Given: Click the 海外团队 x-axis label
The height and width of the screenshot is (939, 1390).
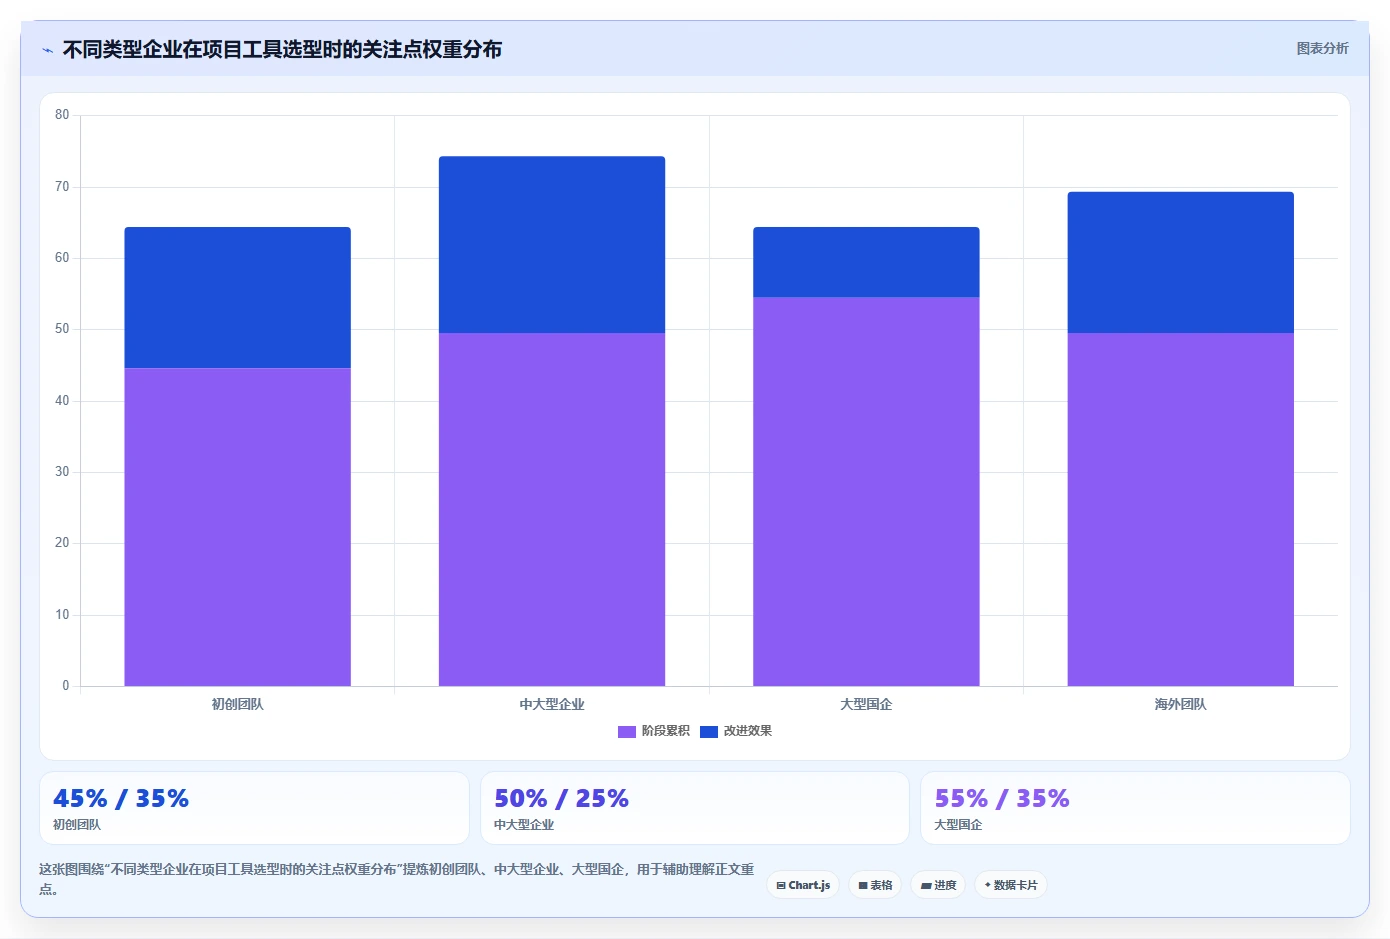Looking at the screenshot, I should [x=1181, y=704].
